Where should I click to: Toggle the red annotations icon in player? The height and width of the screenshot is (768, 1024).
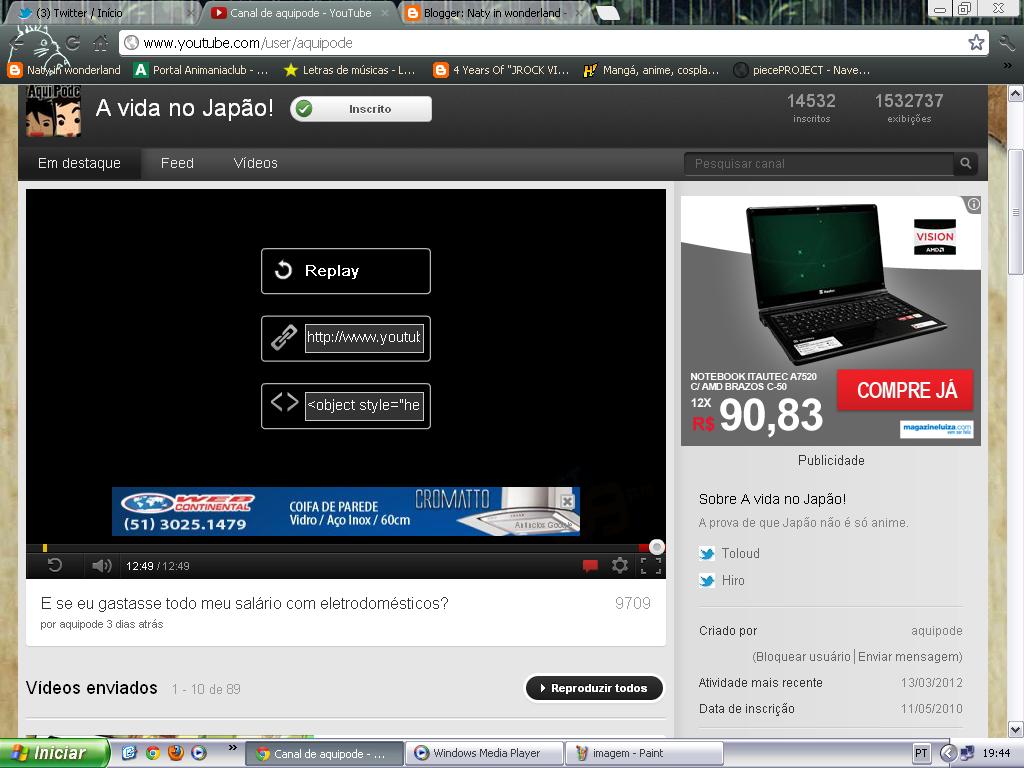(x=590, y=566)
